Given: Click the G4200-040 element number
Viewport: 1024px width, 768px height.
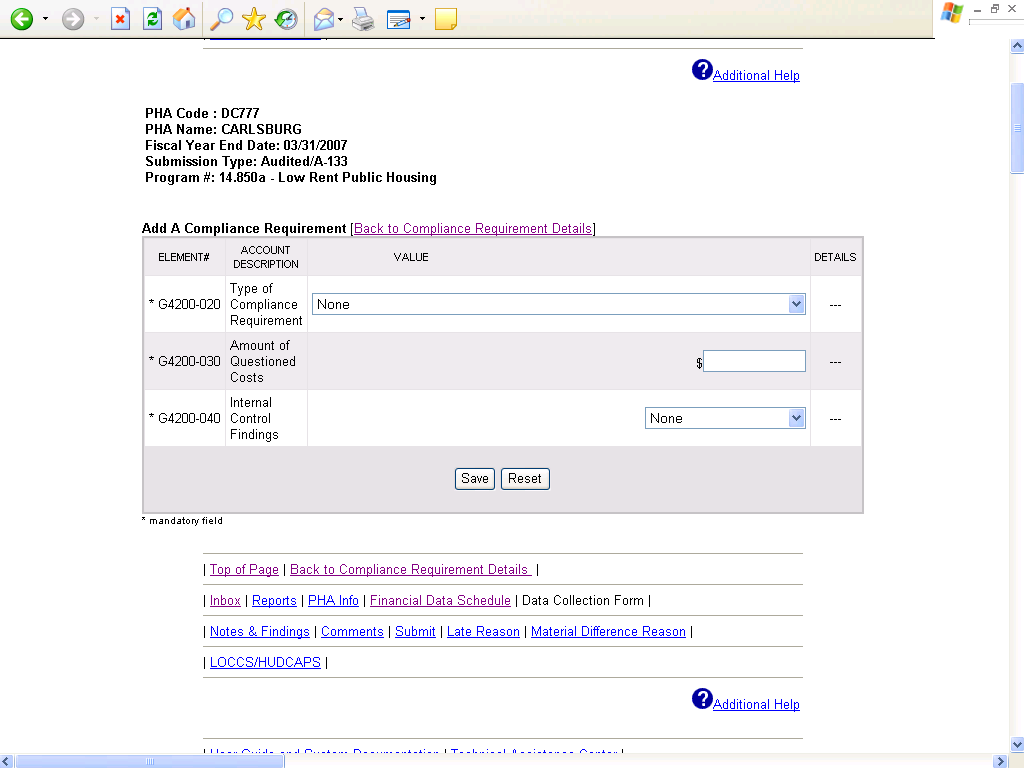Looking at the screenshot, I should pyautogui.click(x=189, y=418).
